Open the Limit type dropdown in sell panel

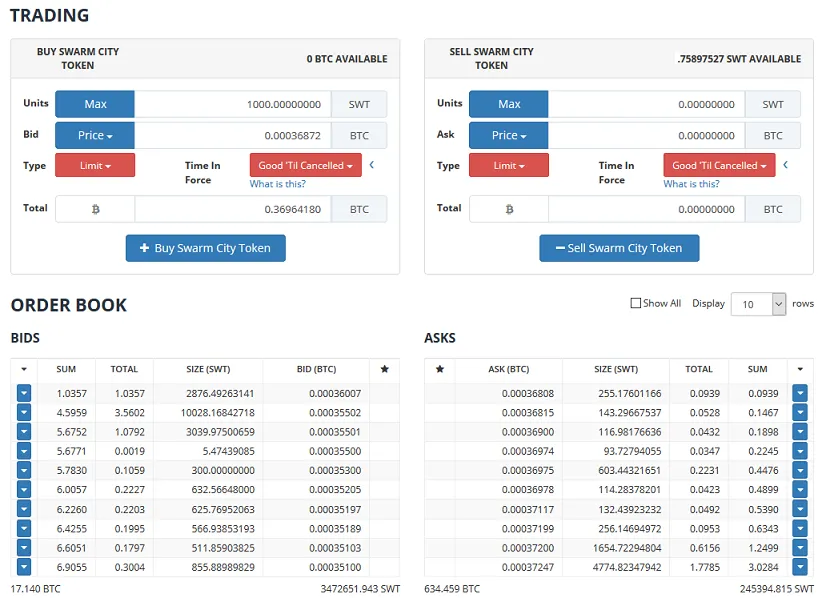point(509,166)
